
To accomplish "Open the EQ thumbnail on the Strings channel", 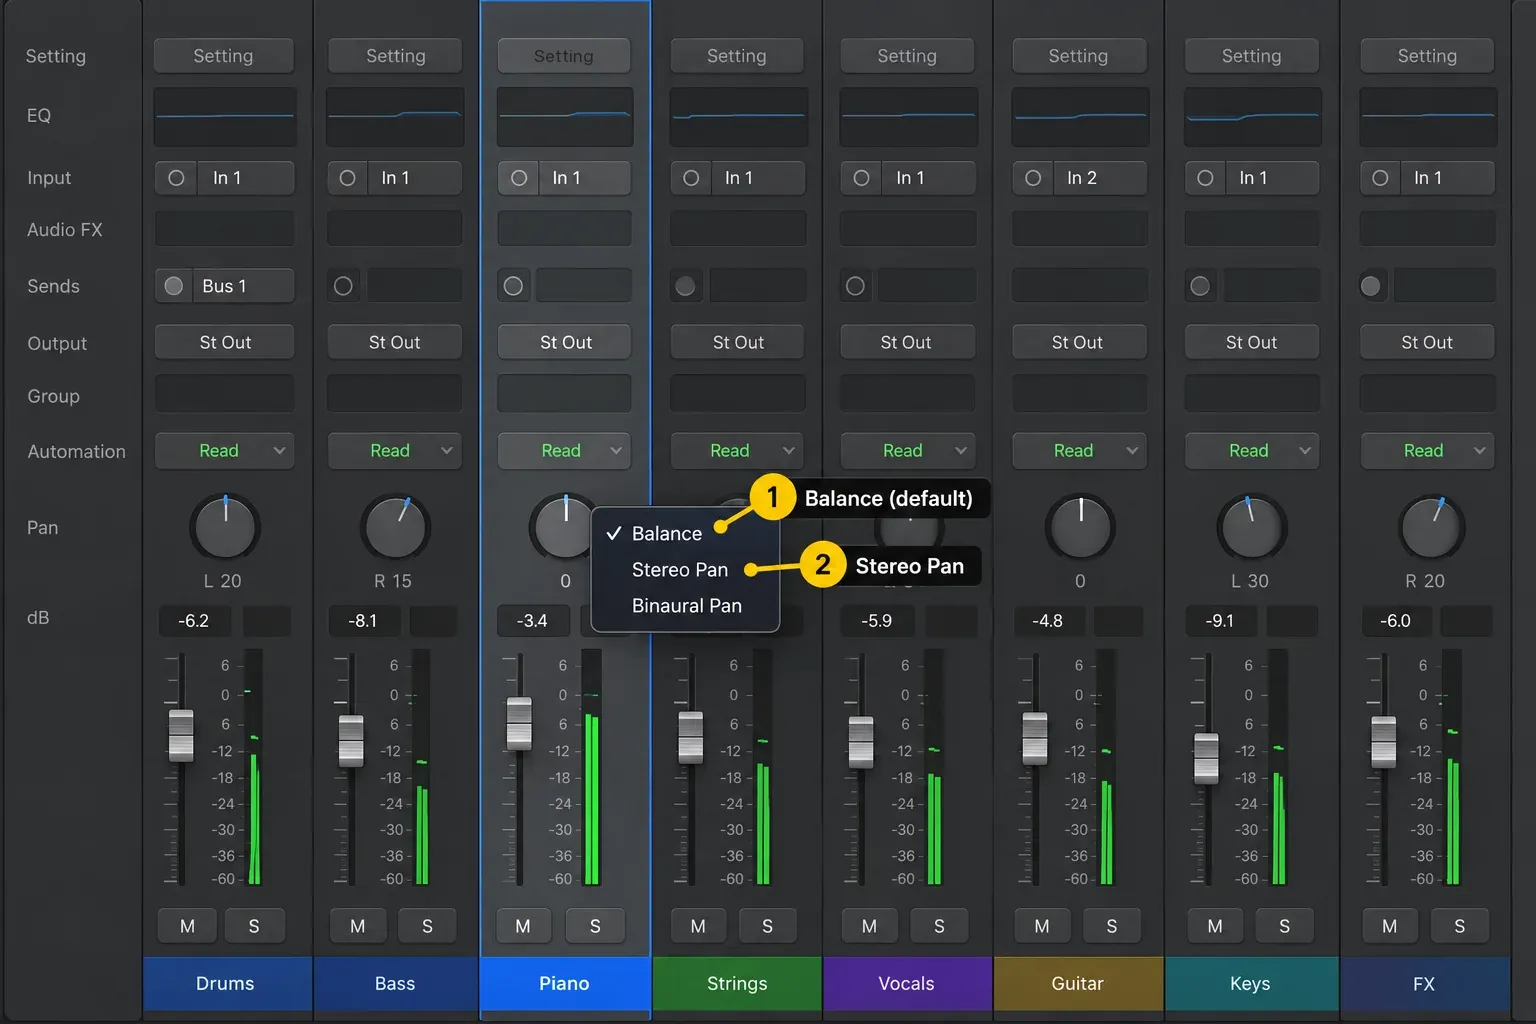I will pos(738,117).
